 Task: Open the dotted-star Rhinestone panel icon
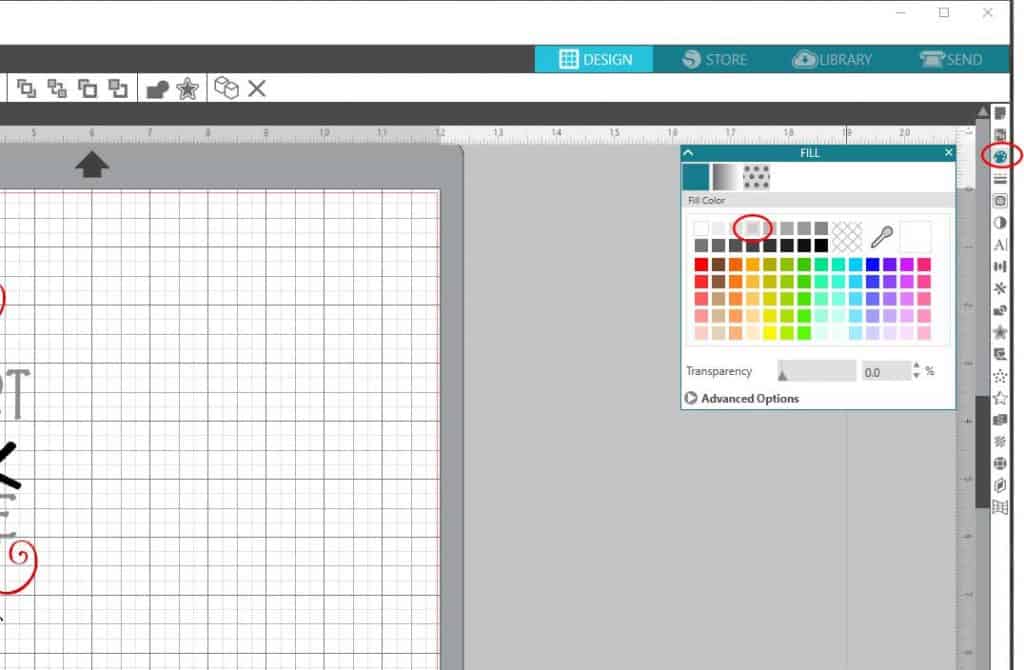tap(1000, 376)
